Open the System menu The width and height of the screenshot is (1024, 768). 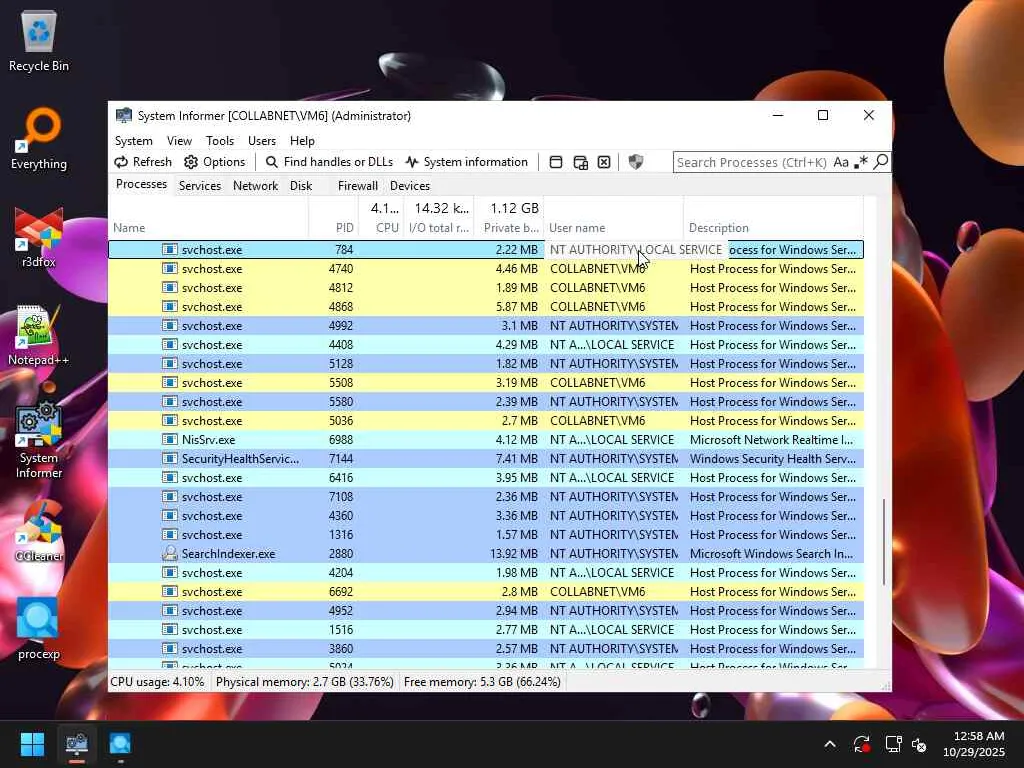point(134,141)
